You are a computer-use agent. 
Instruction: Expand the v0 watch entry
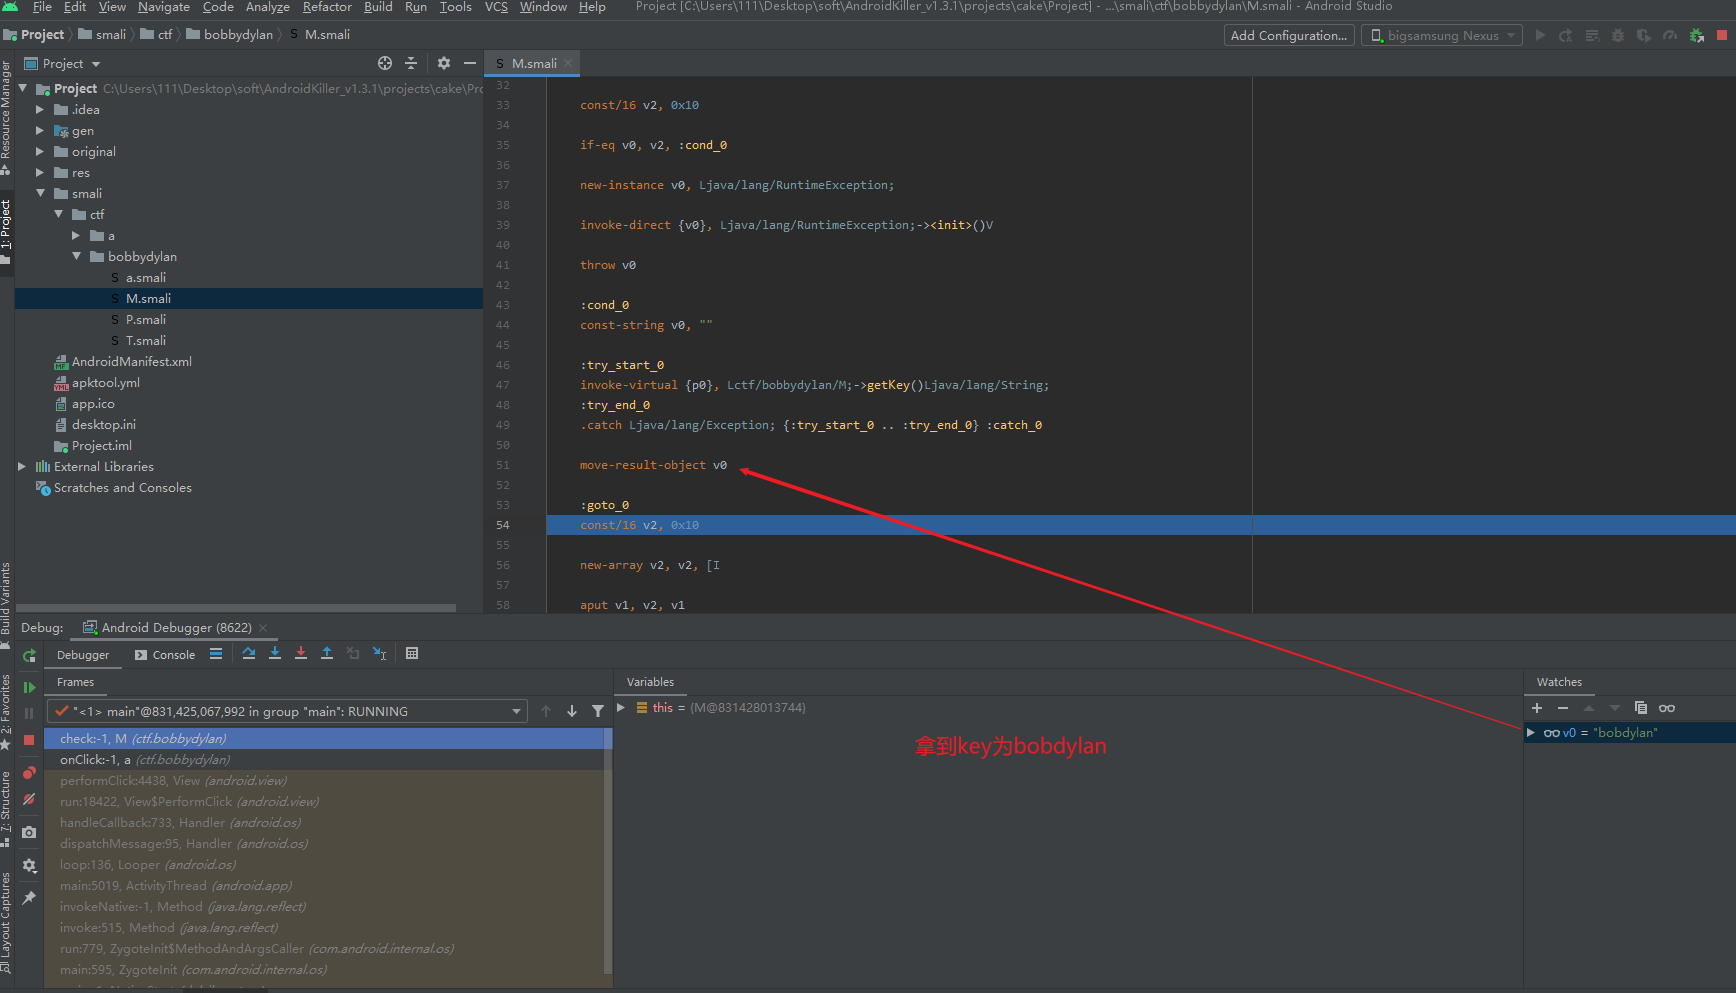[1530, 733]
